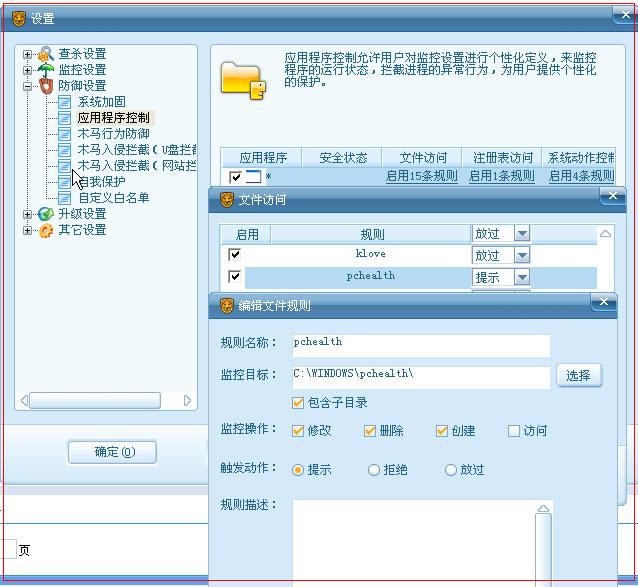Toggle the application checkbox in * row

pyautogui.click(x=235, y=177)
